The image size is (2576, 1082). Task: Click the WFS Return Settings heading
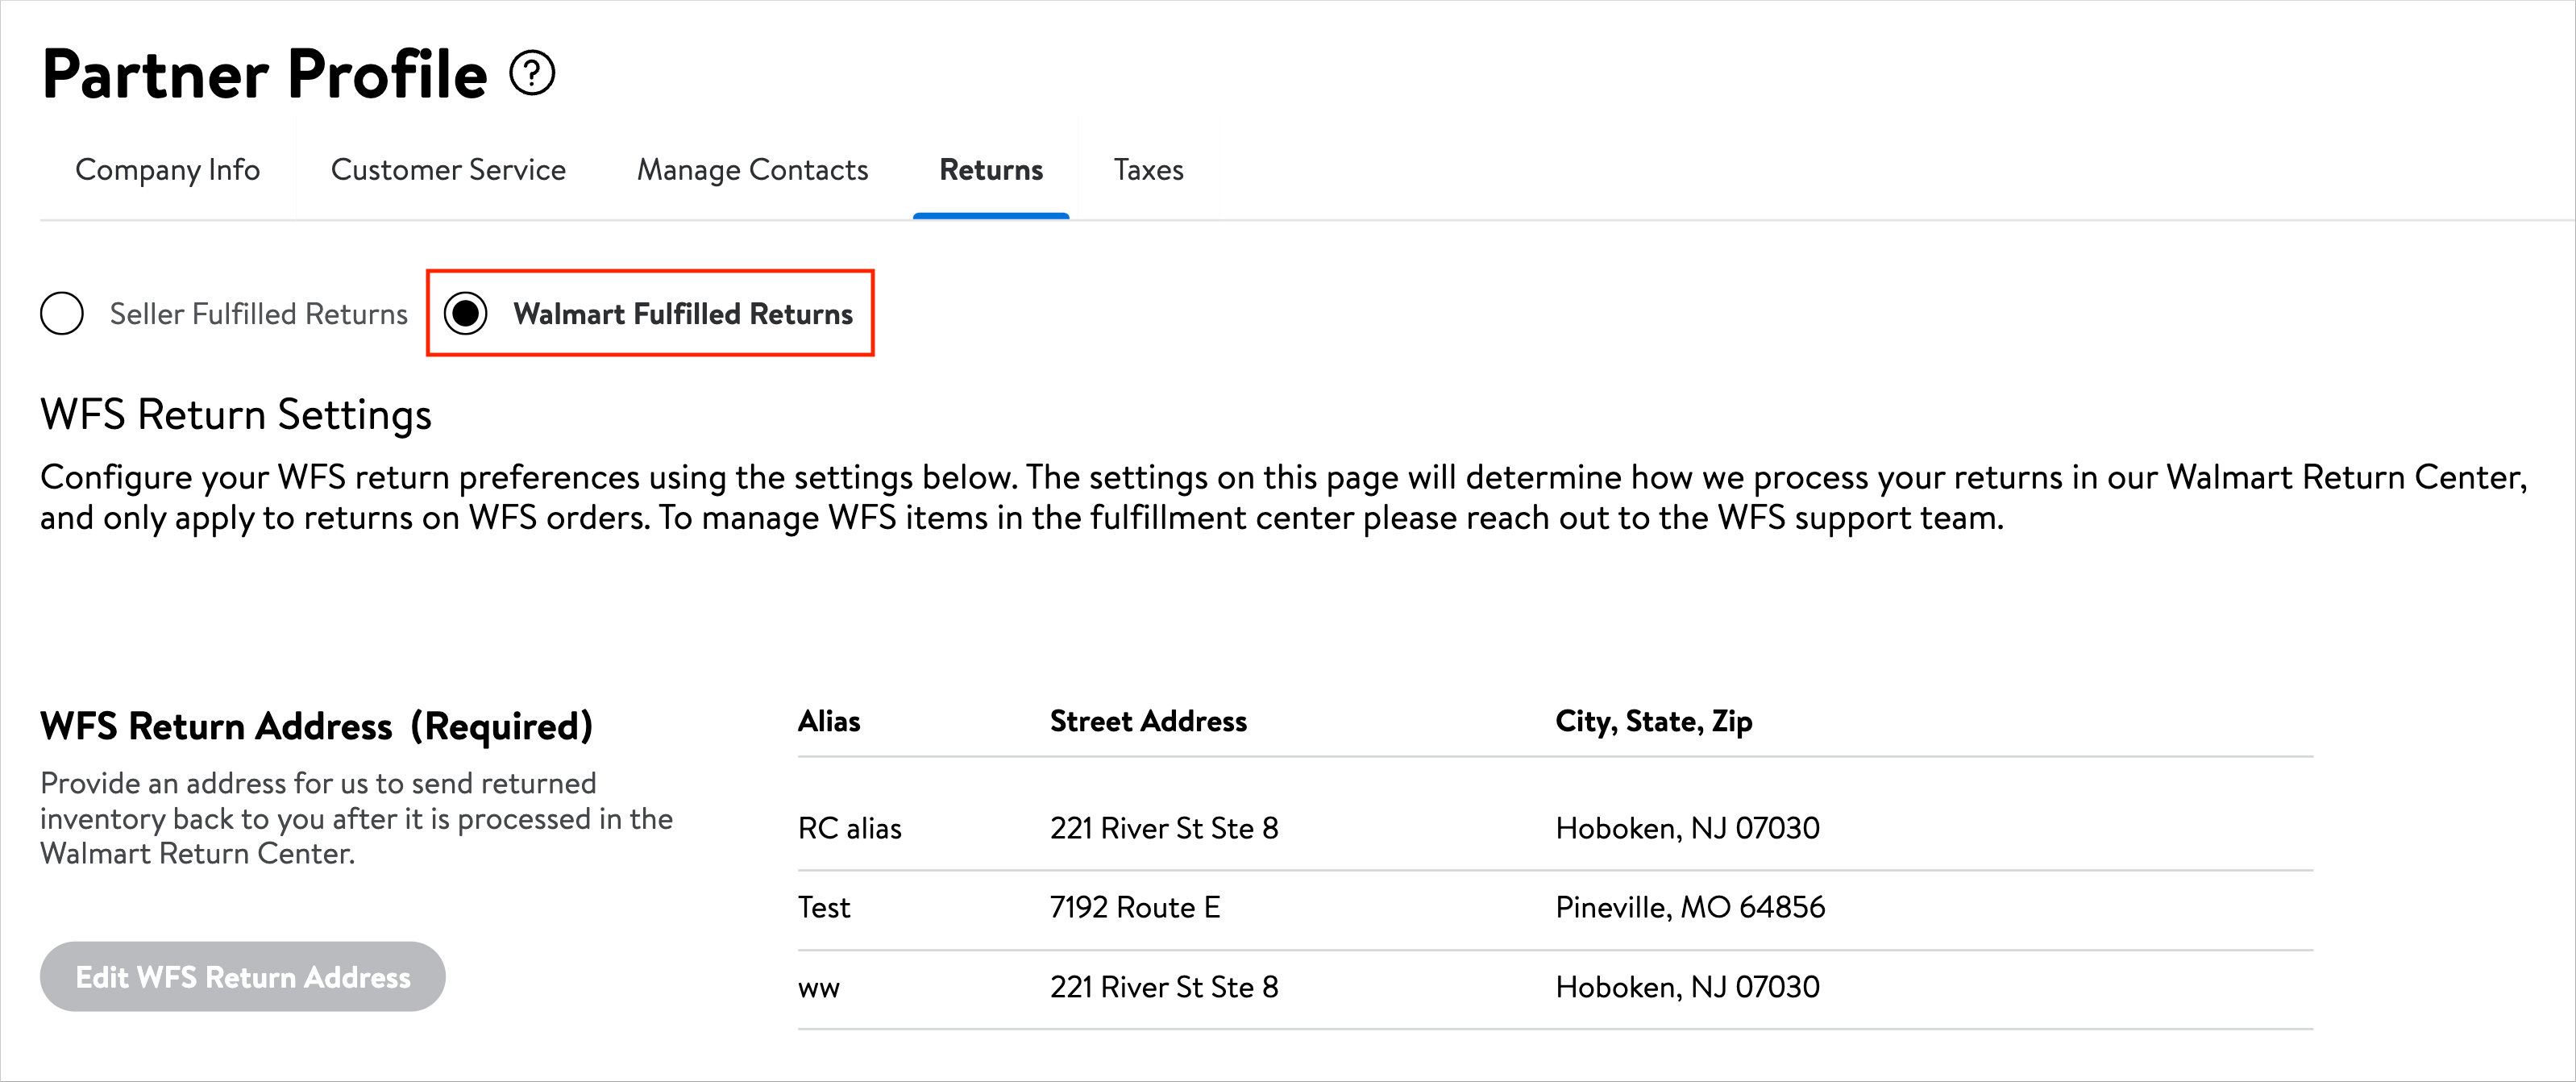[x=236, y=414]
